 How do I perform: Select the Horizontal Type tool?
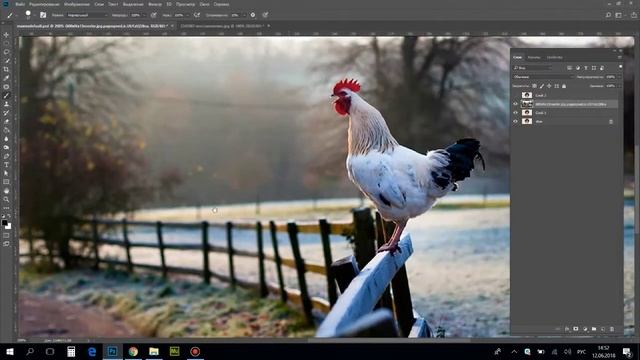pos(6,165)
